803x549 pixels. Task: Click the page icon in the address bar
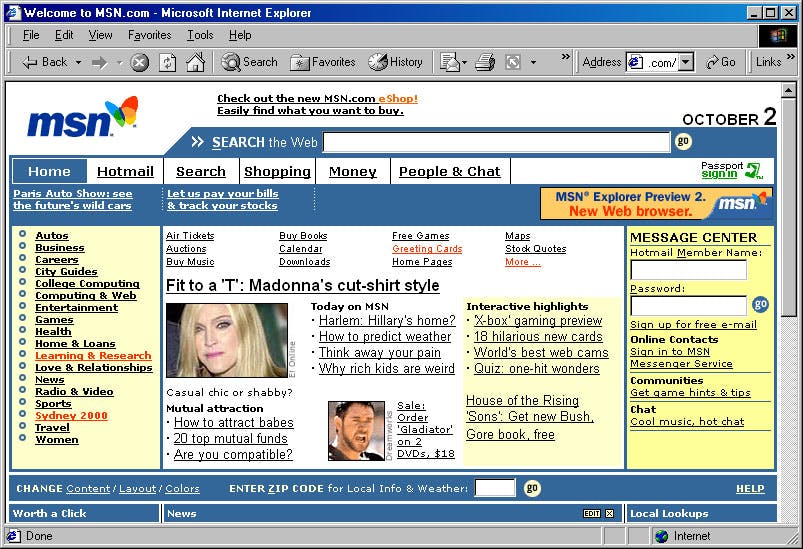point(636,62)
